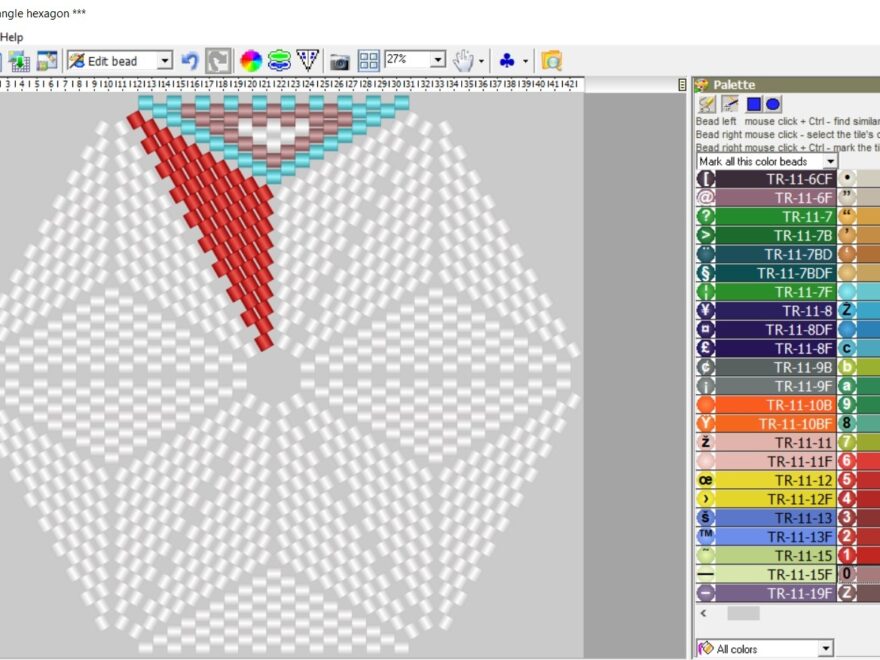
Task: Switch to mosaic view with the grid icon
Action: [x=368, y=59]
